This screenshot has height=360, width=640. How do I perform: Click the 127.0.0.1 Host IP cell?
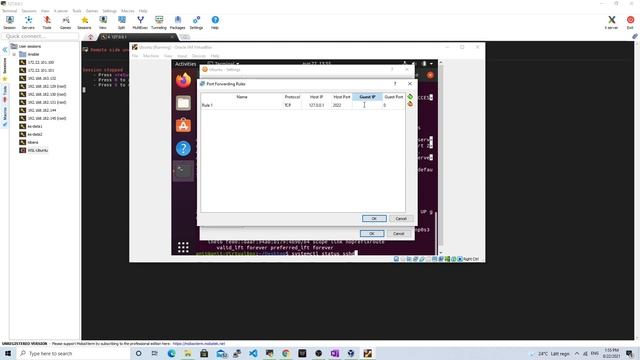pos(316,105)
